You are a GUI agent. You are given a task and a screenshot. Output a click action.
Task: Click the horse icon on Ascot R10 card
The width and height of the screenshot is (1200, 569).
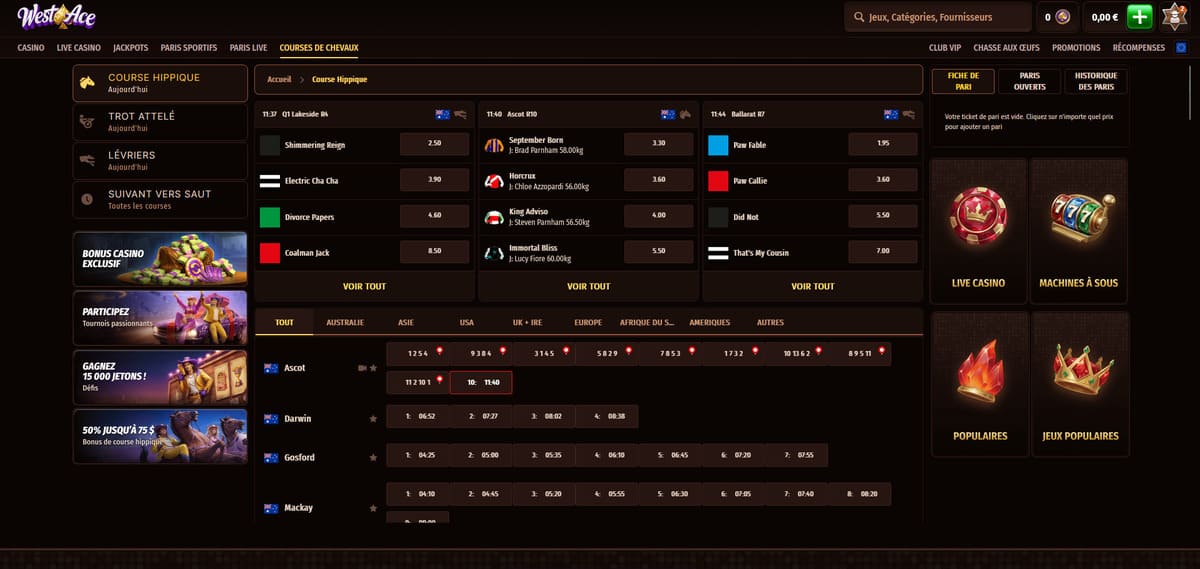coord(685,114)
